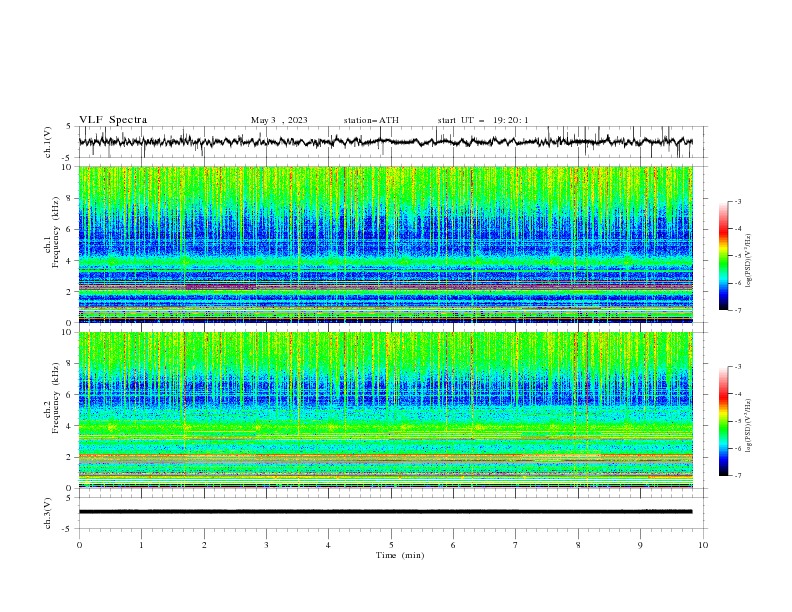The height and width of the screenshot is (612, 792).
Task: Click the "4" kHz tick on ch.2 axis
Action: [70, 426]
